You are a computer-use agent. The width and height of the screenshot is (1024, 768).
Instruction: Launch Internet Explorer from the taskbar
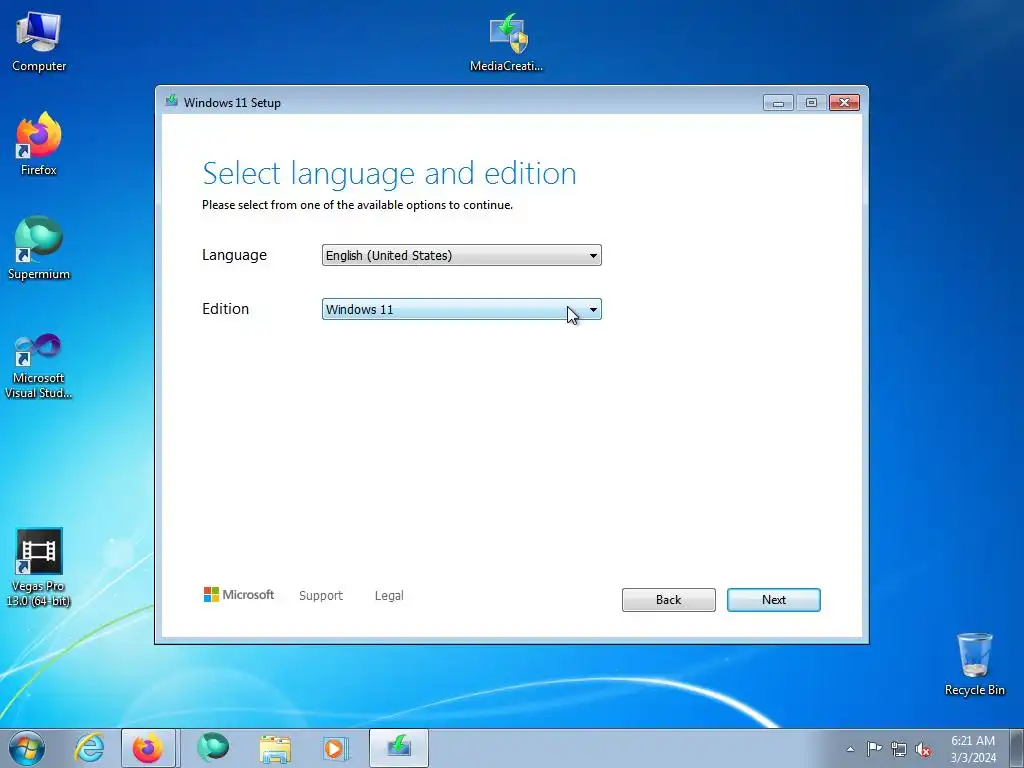click(89, 748)
